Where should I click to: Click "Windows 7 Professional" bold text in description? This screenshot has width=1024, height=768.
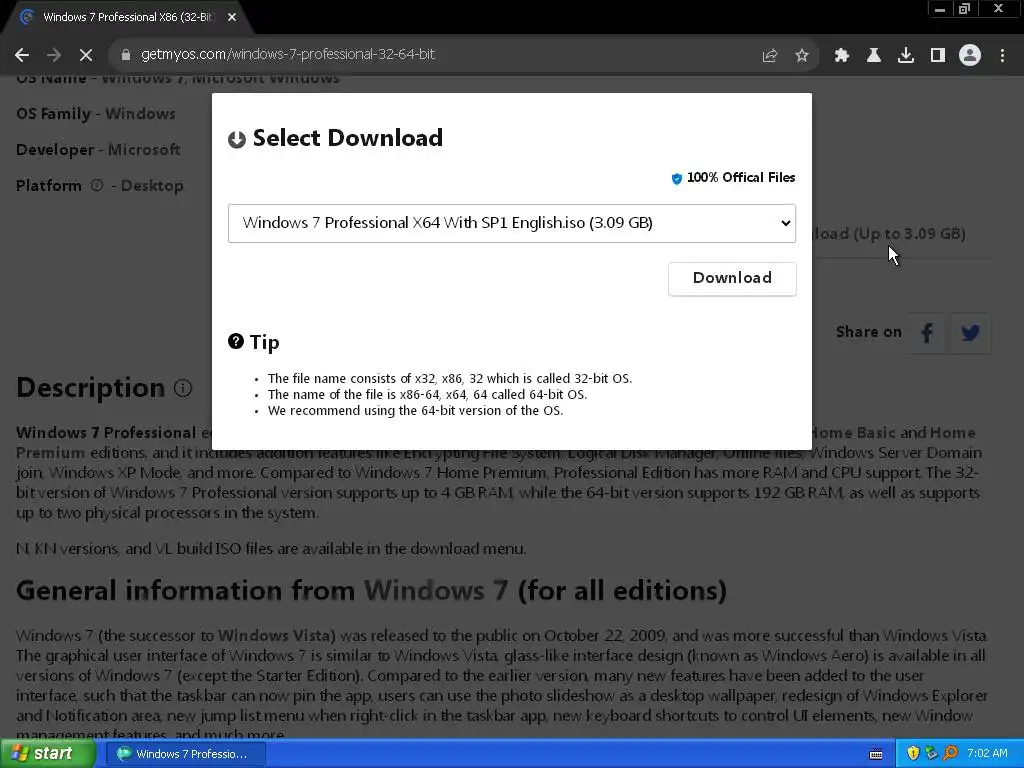tap(106, 432)
